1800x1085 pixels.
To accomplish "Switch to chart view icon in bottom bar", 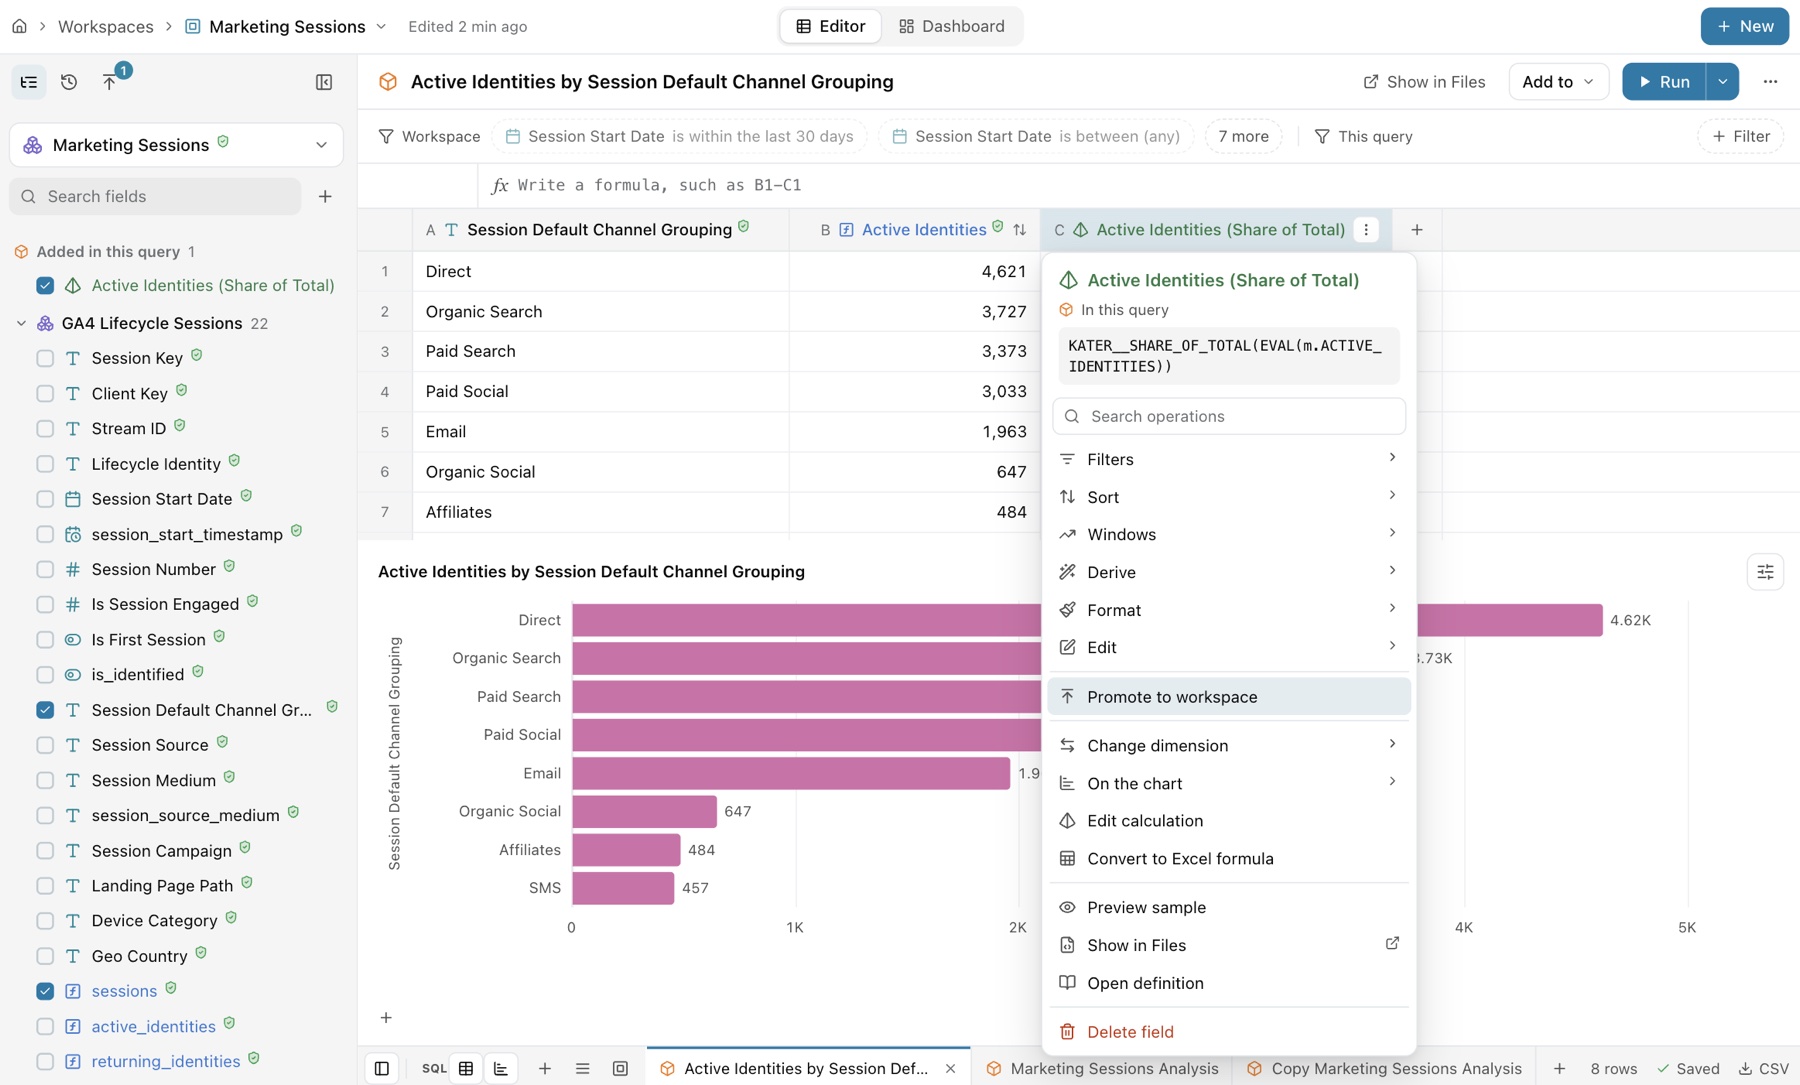I will pyautogui.click(x=501, y=1068).
